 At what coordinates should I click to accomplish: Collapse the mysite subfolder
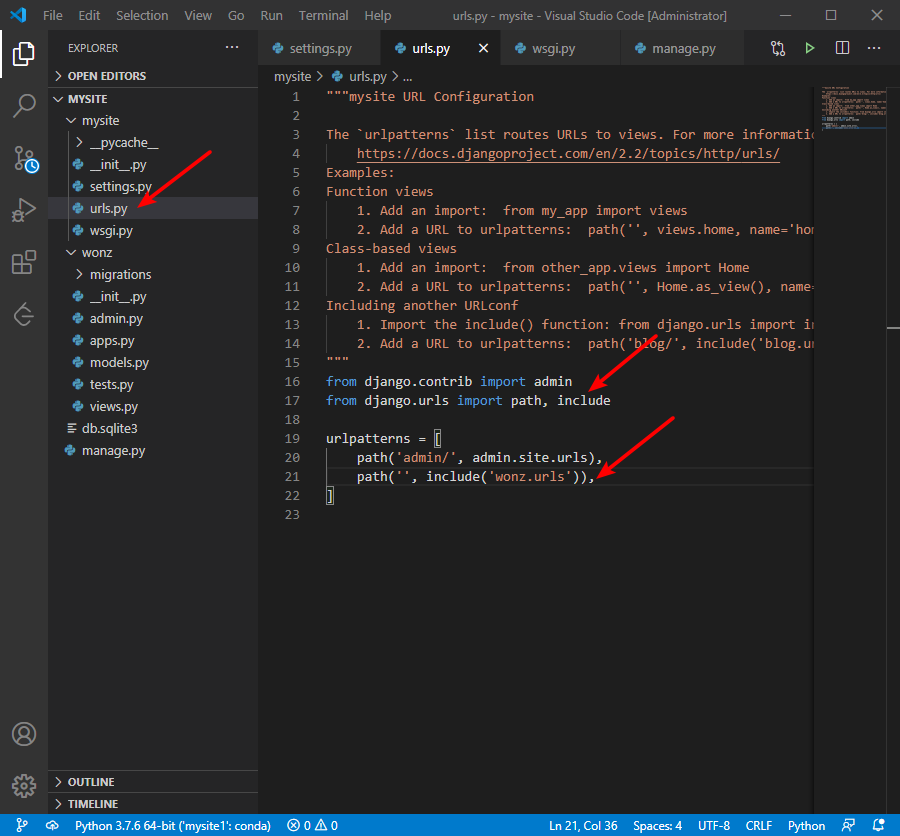pyautogui.click(x=153, y=121)
